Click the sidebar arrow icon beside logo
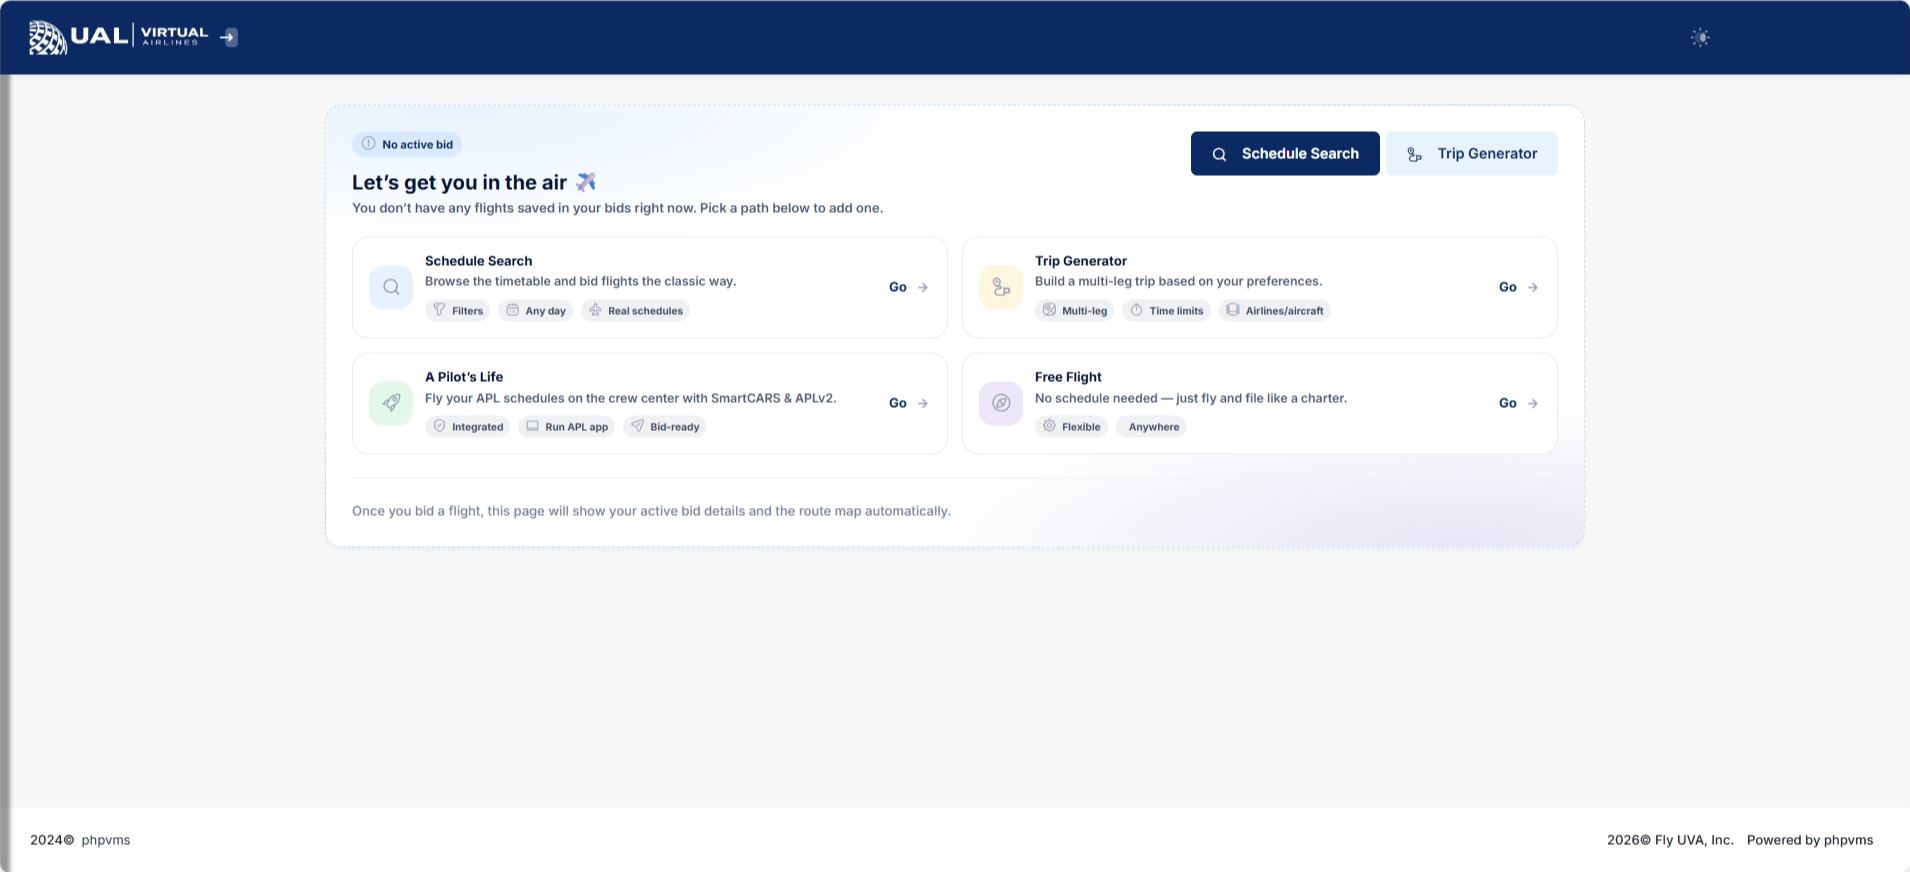Screen dimensions: 1910x872 point(229,38)
